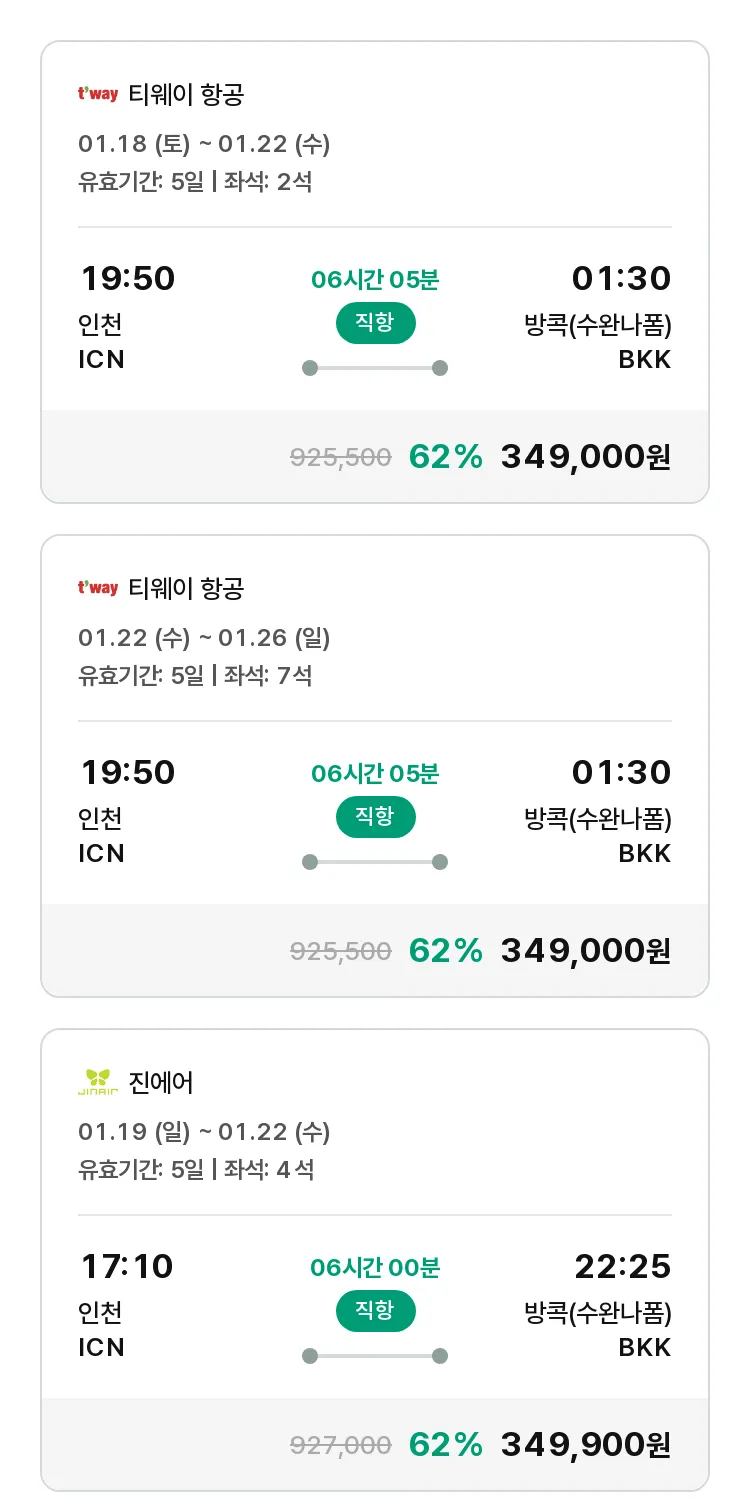The height and width of the screenshot is (1510, 750).
Task: Open the flight dated 01.19 (일) ~ 01.22 (수)
Action: [x=204, y=1131]
